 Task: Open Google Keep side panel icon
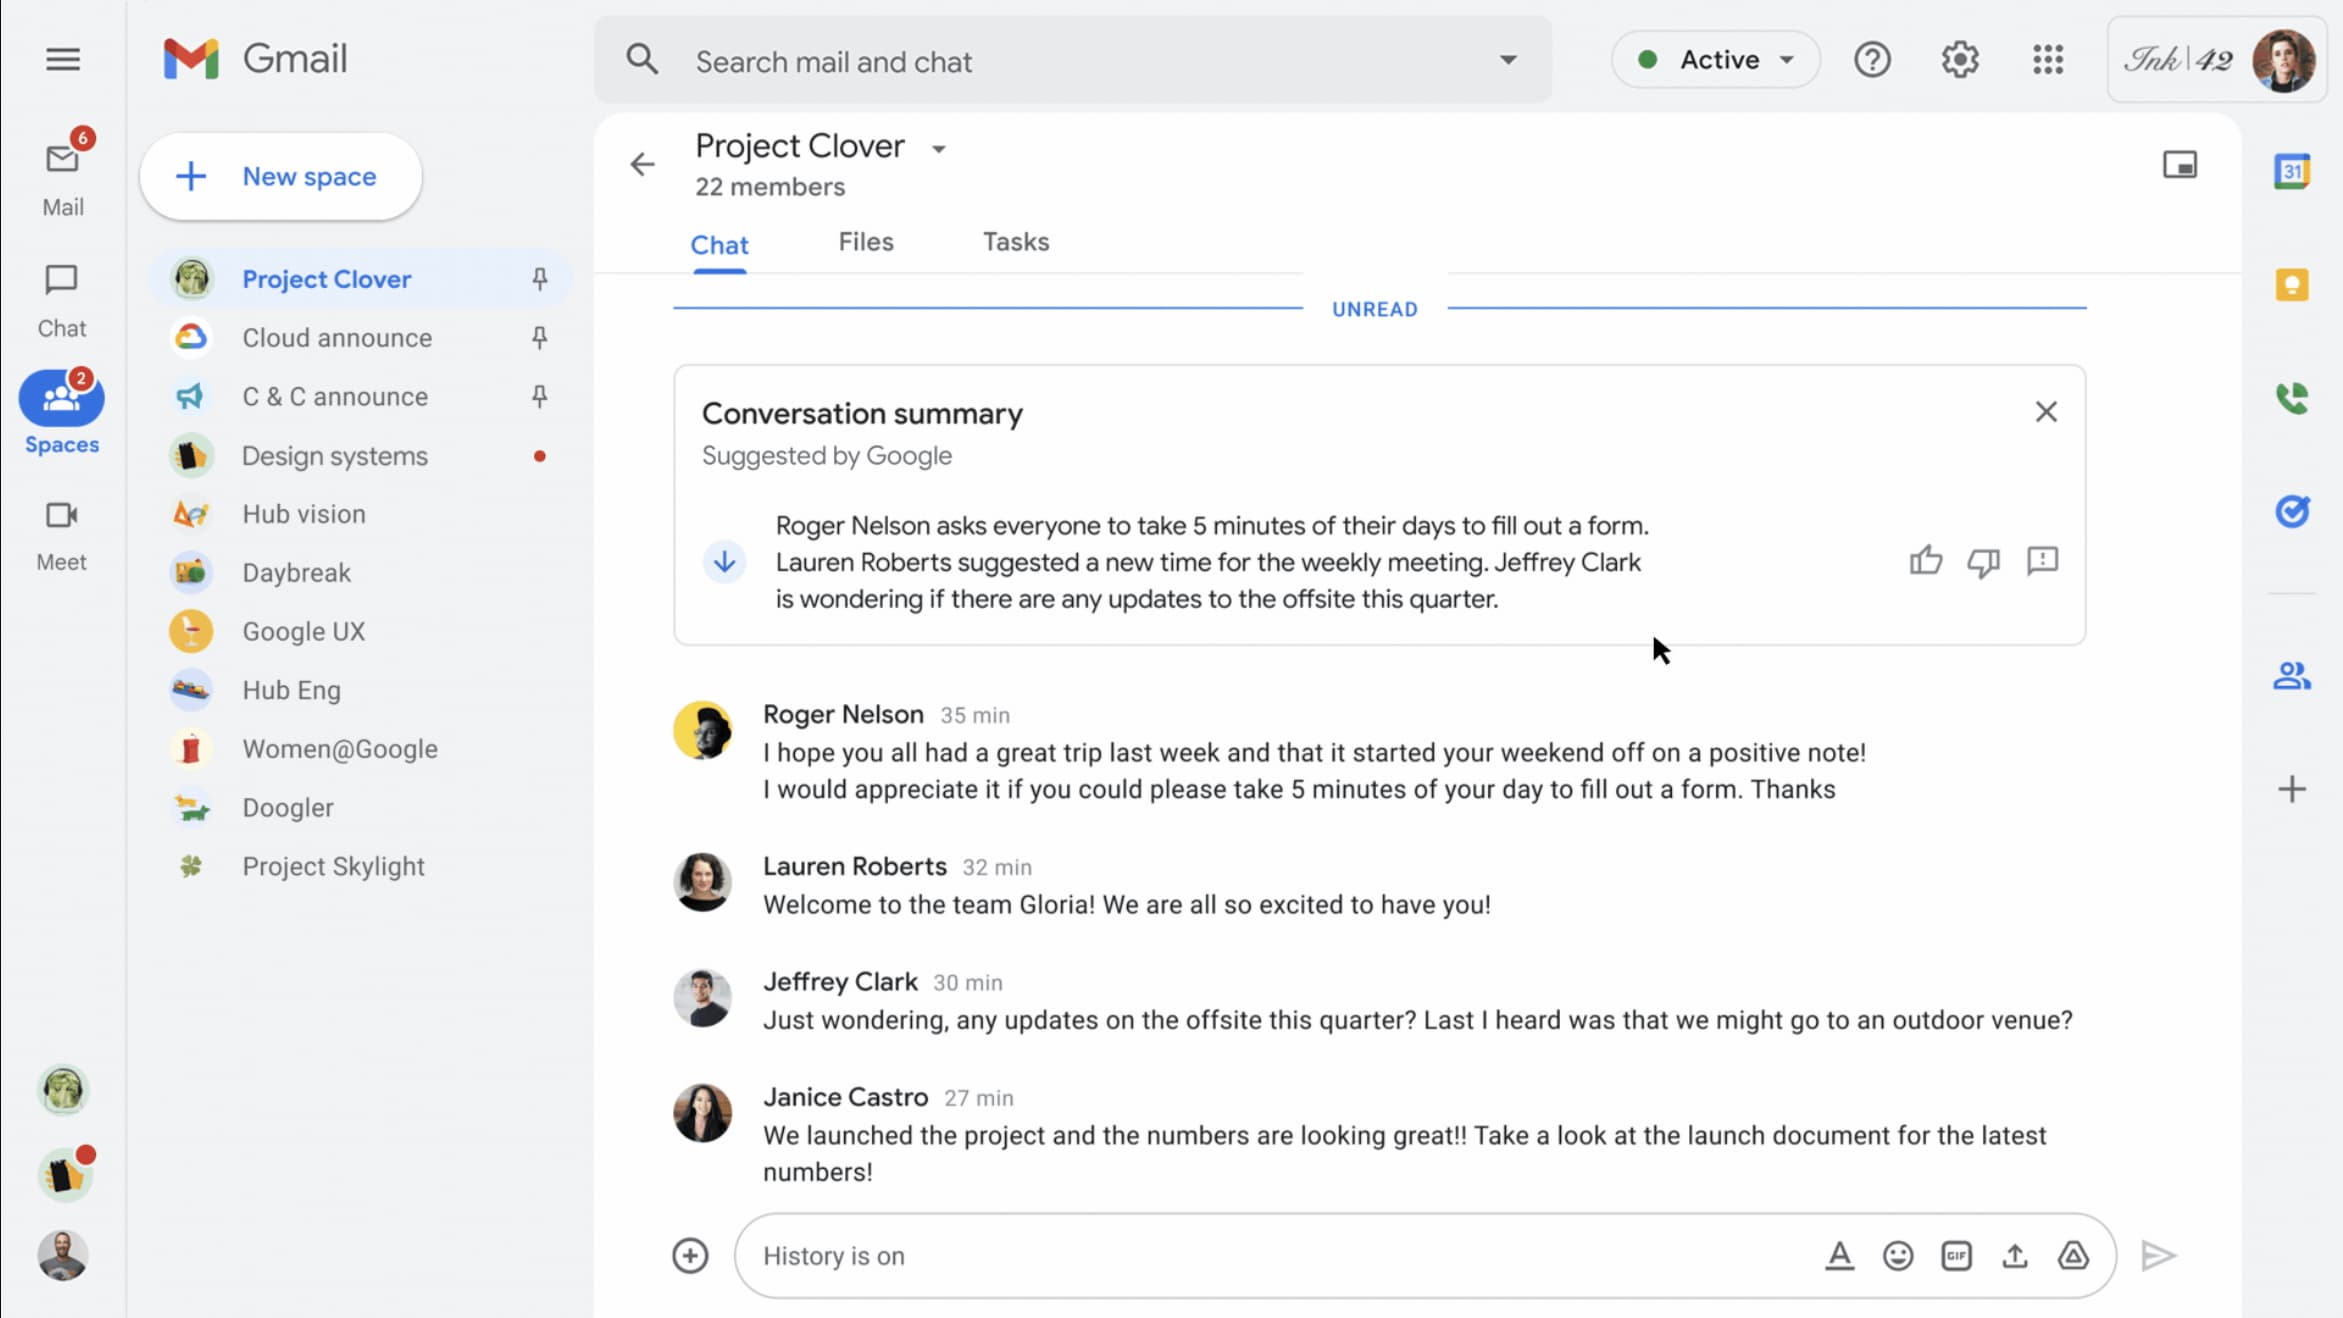point(2291,286)
